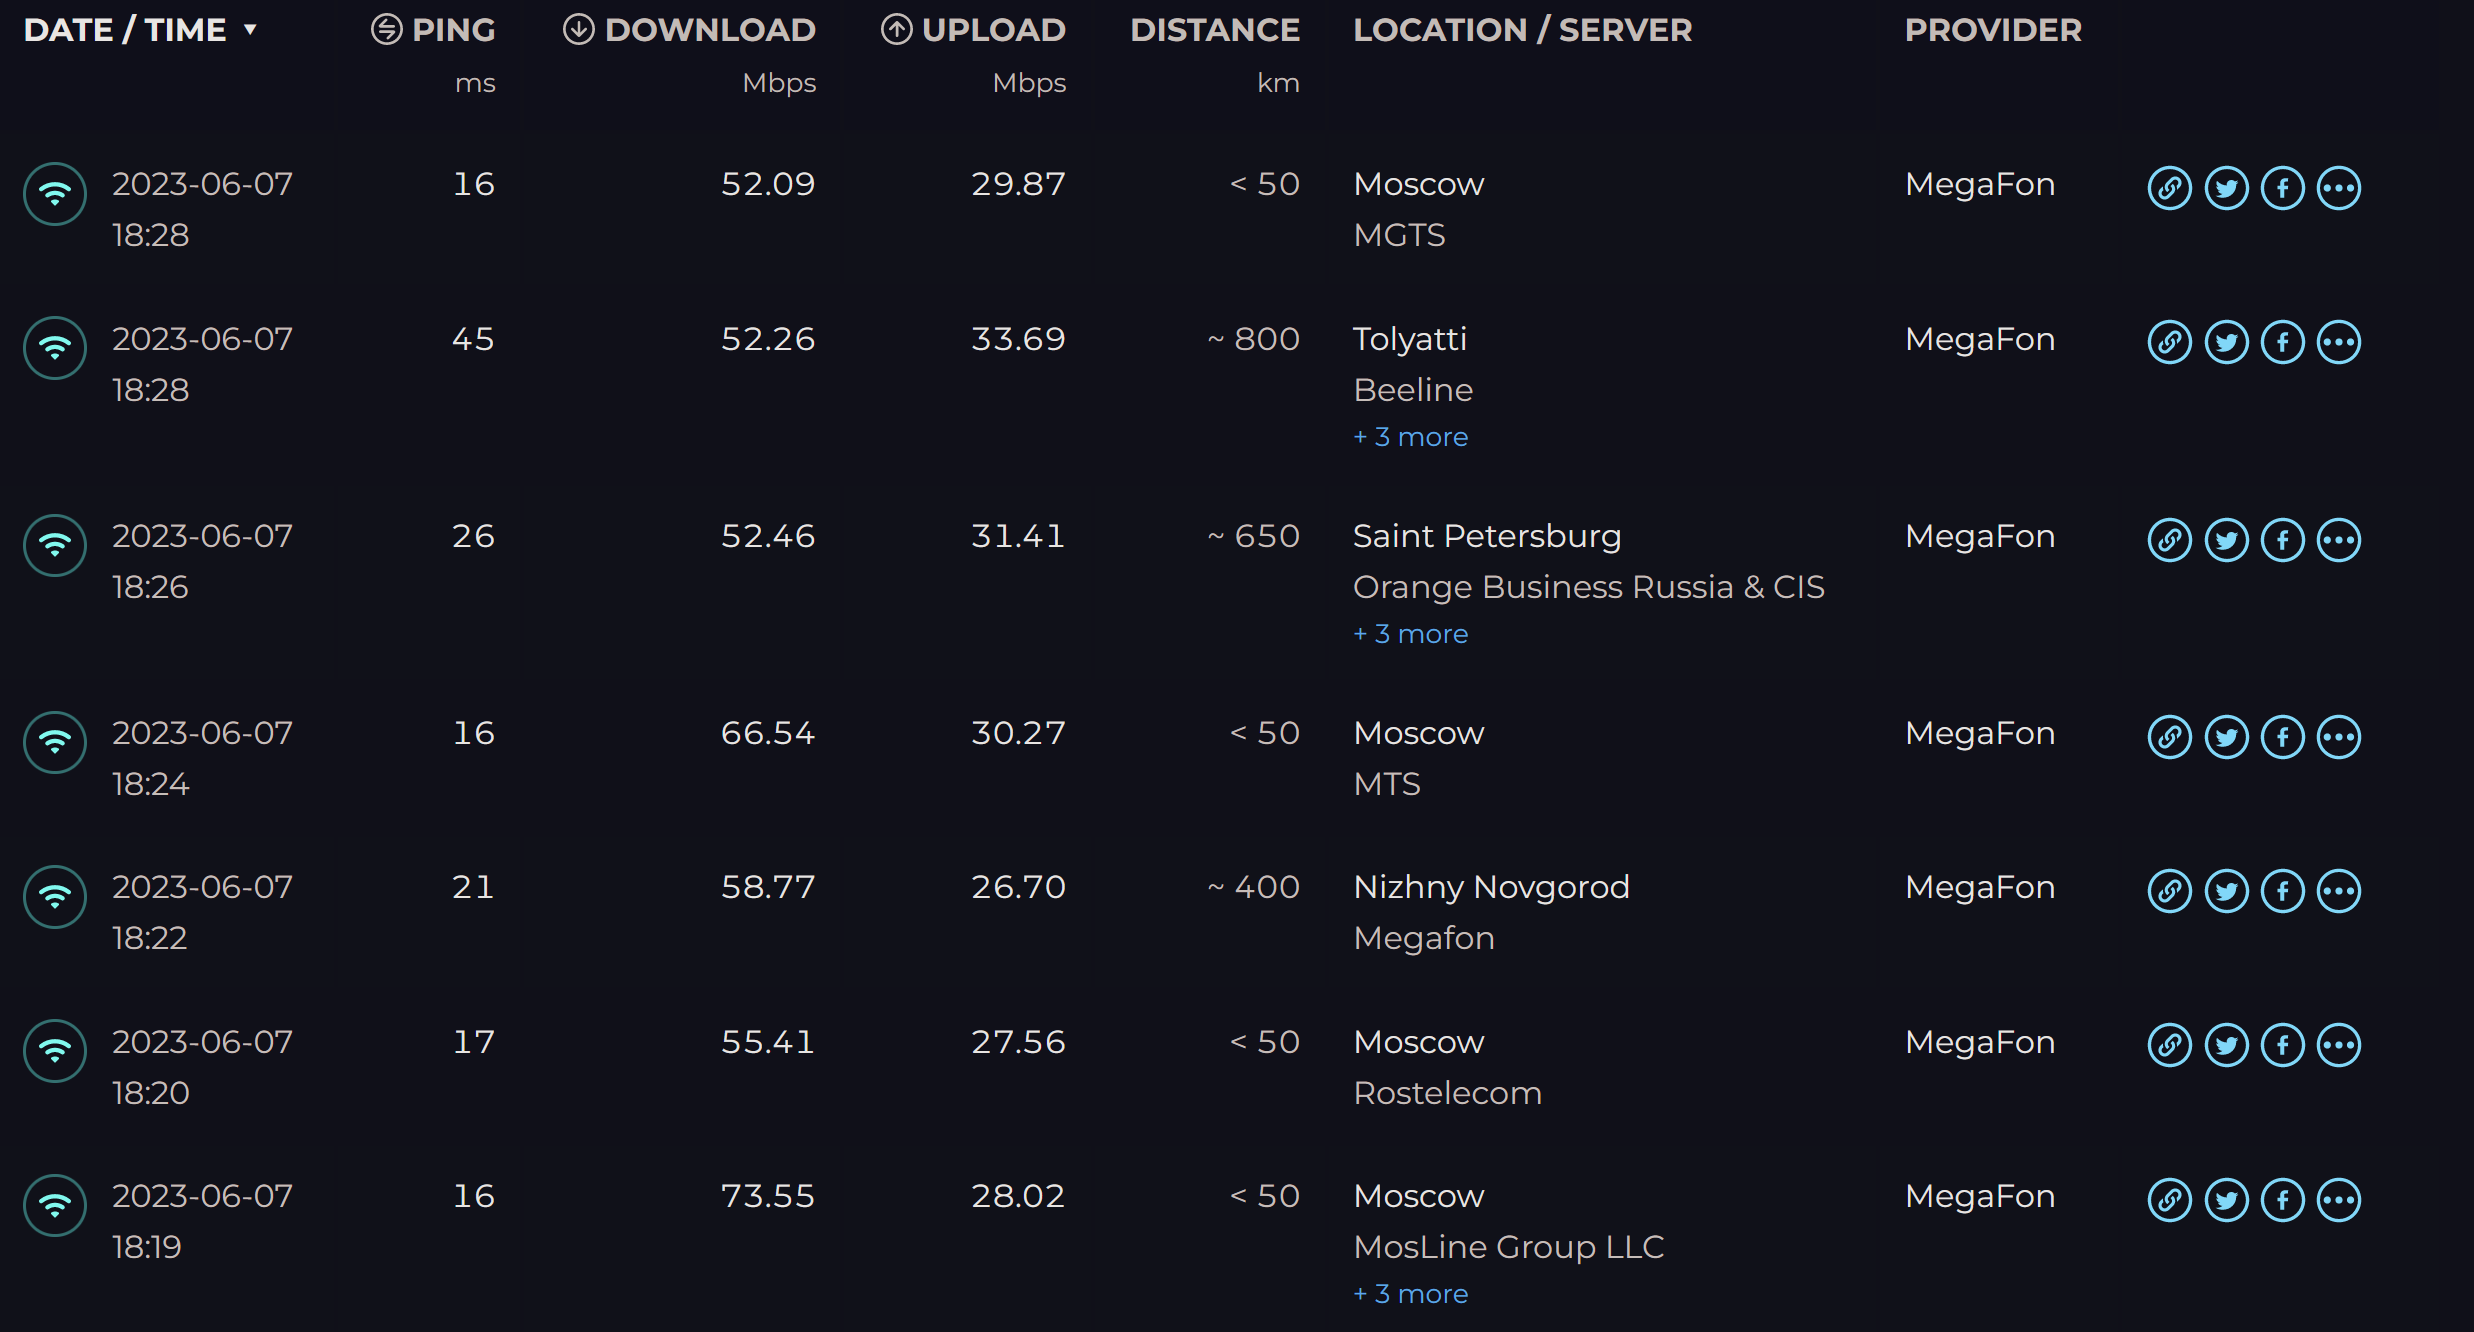The width and height of the screenshot is (2474, 1332).
Task: Expand '+ 3 more' under Orange Business Russia
Action: (x=1410, y=634)
